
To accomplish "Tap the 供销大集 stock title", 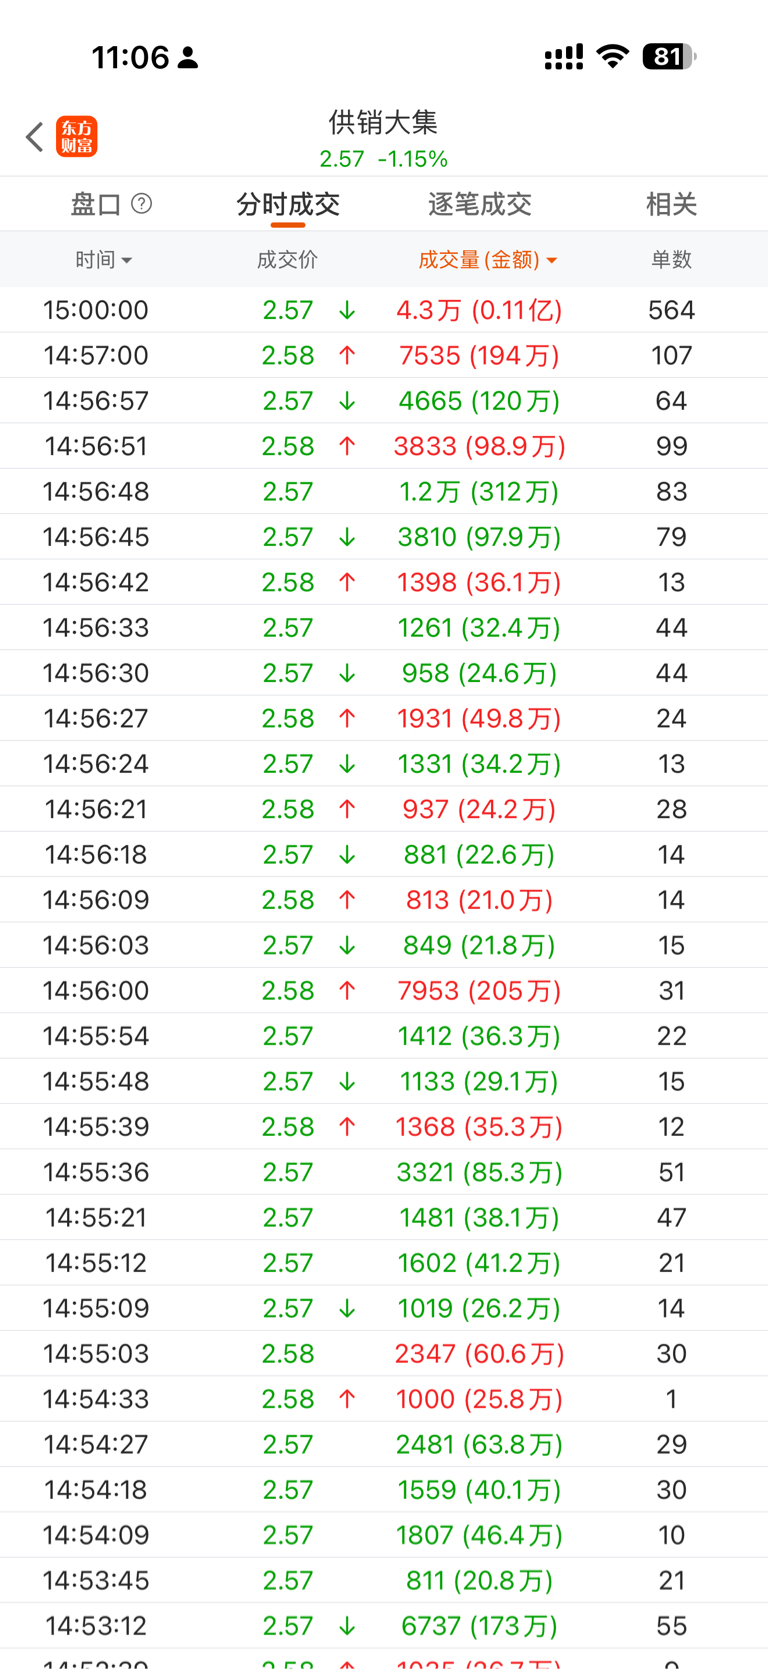I will click(x=384, y=122).
